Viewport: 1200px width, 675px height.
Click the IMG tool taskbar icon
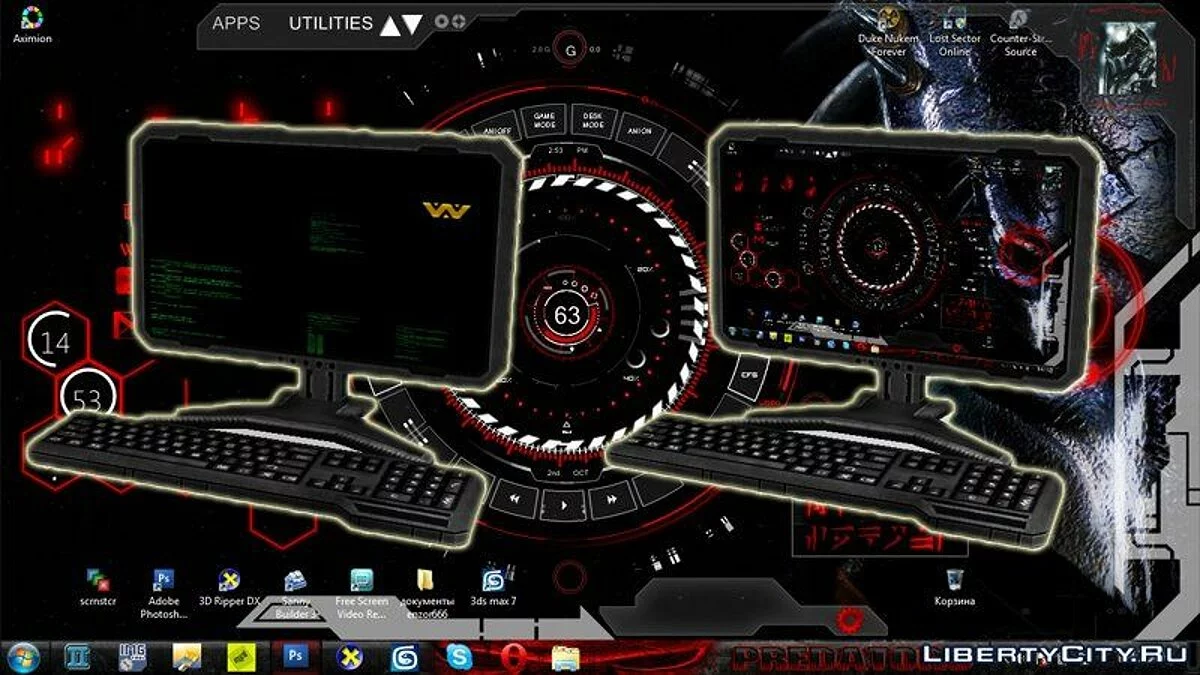pyautogui.click(x=133, y=656)
